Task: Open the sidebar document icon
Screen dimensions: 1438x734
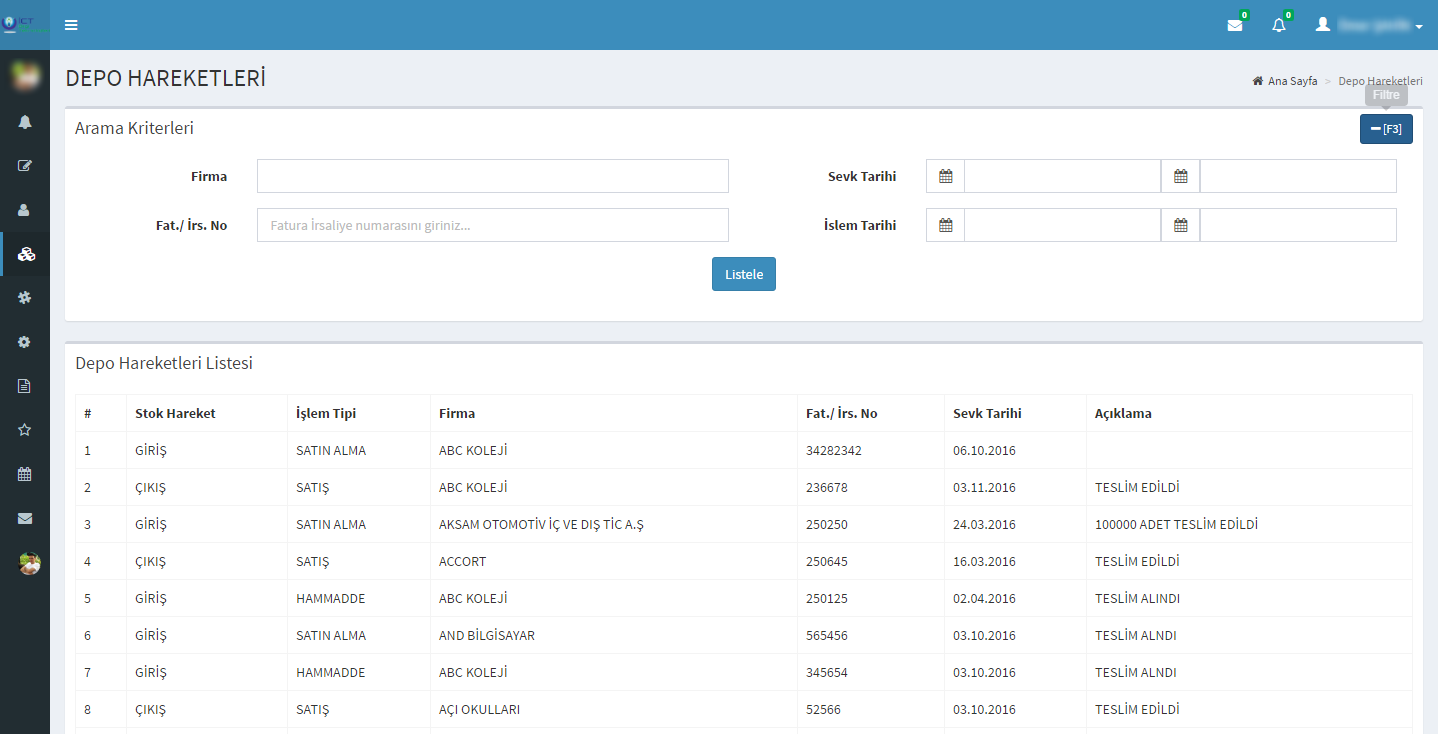Action: 25,385
